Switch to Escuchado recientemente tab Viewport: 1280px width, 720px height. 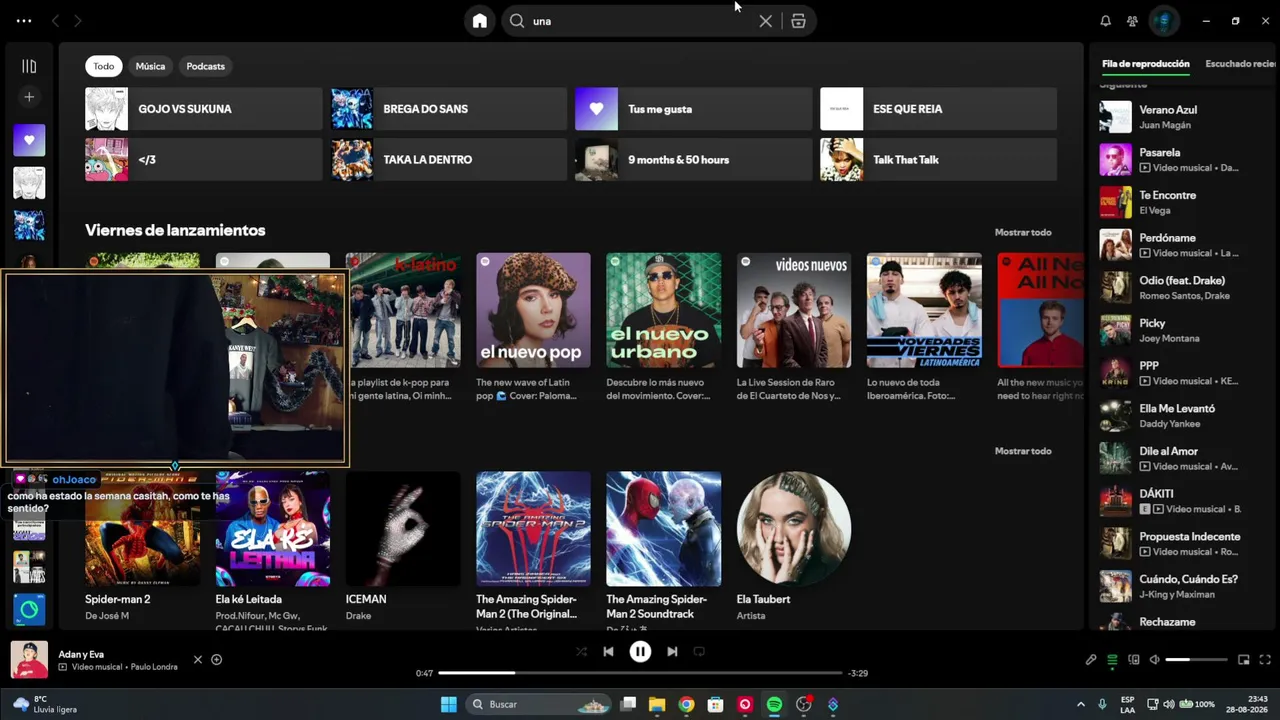tap(1241, 64)
